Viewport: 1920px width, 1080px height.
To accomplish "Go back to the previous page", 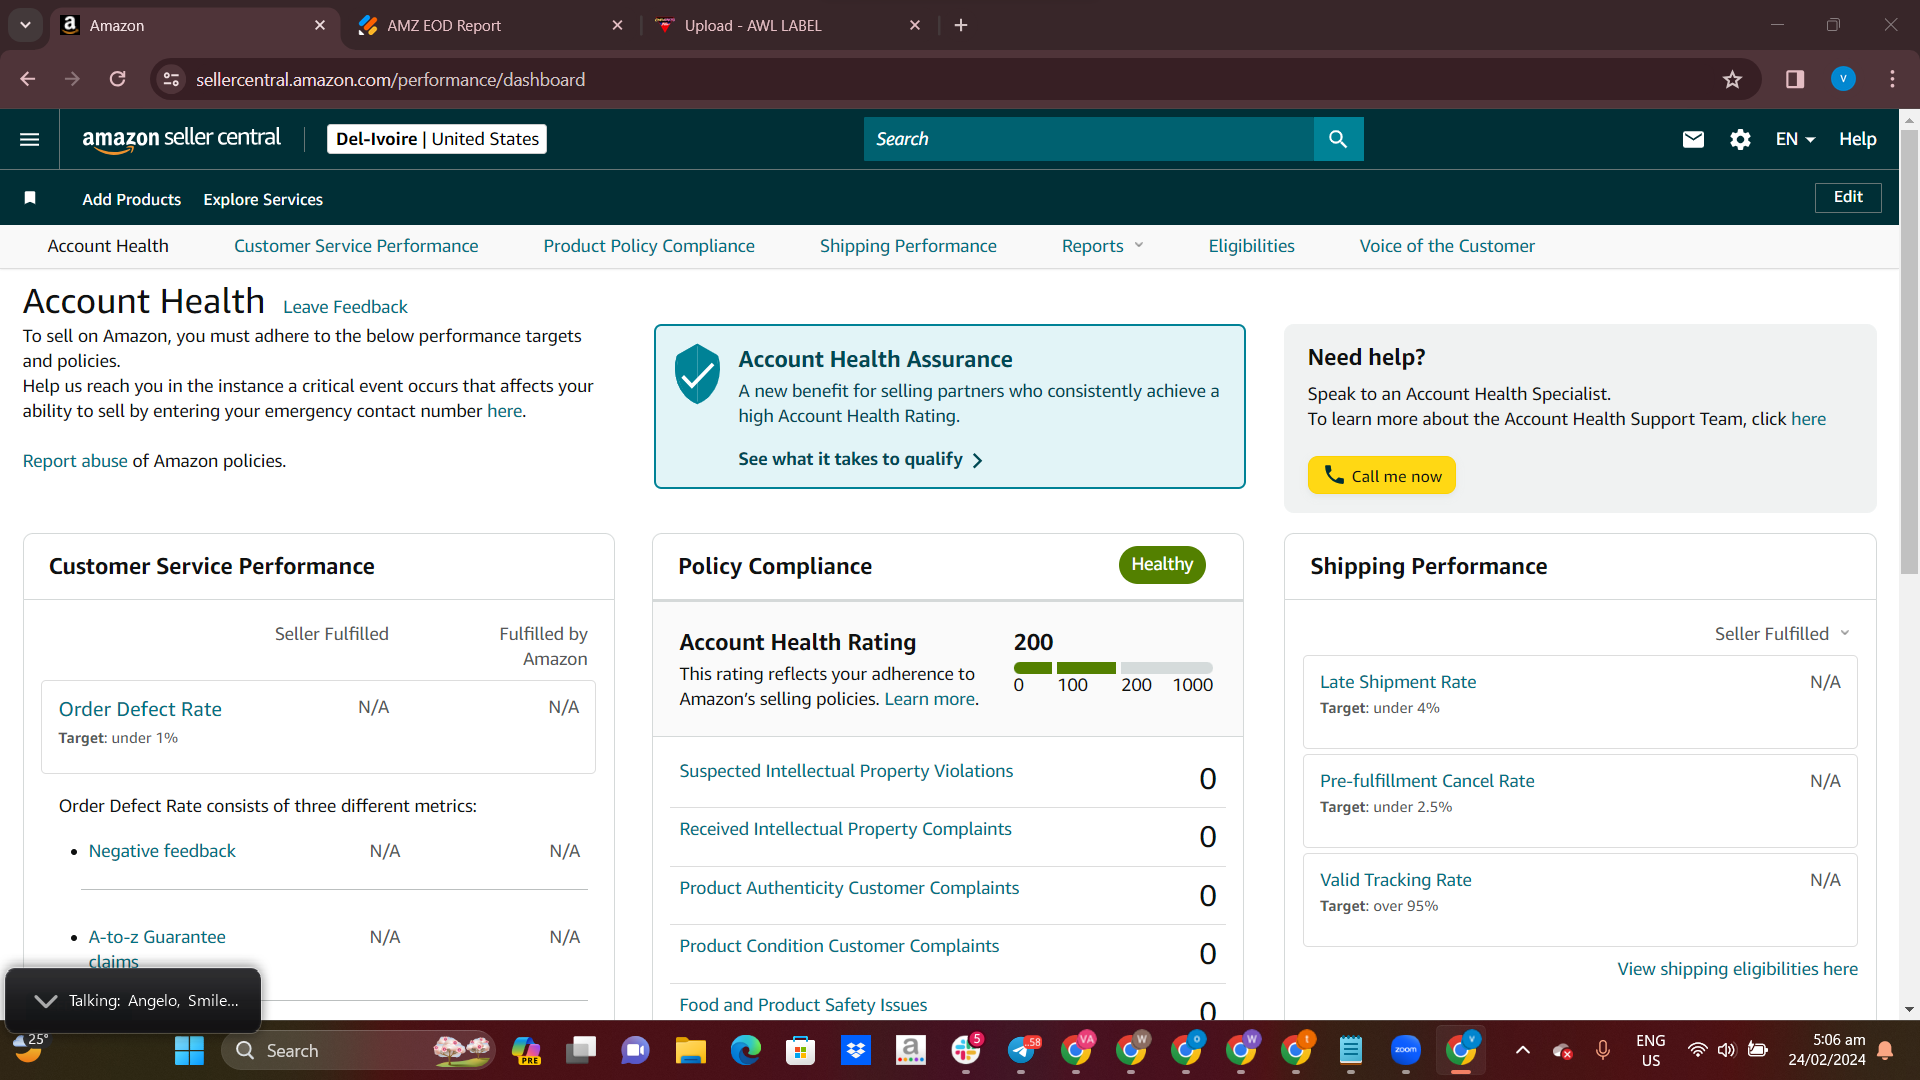I will click(x=28, y=79).
